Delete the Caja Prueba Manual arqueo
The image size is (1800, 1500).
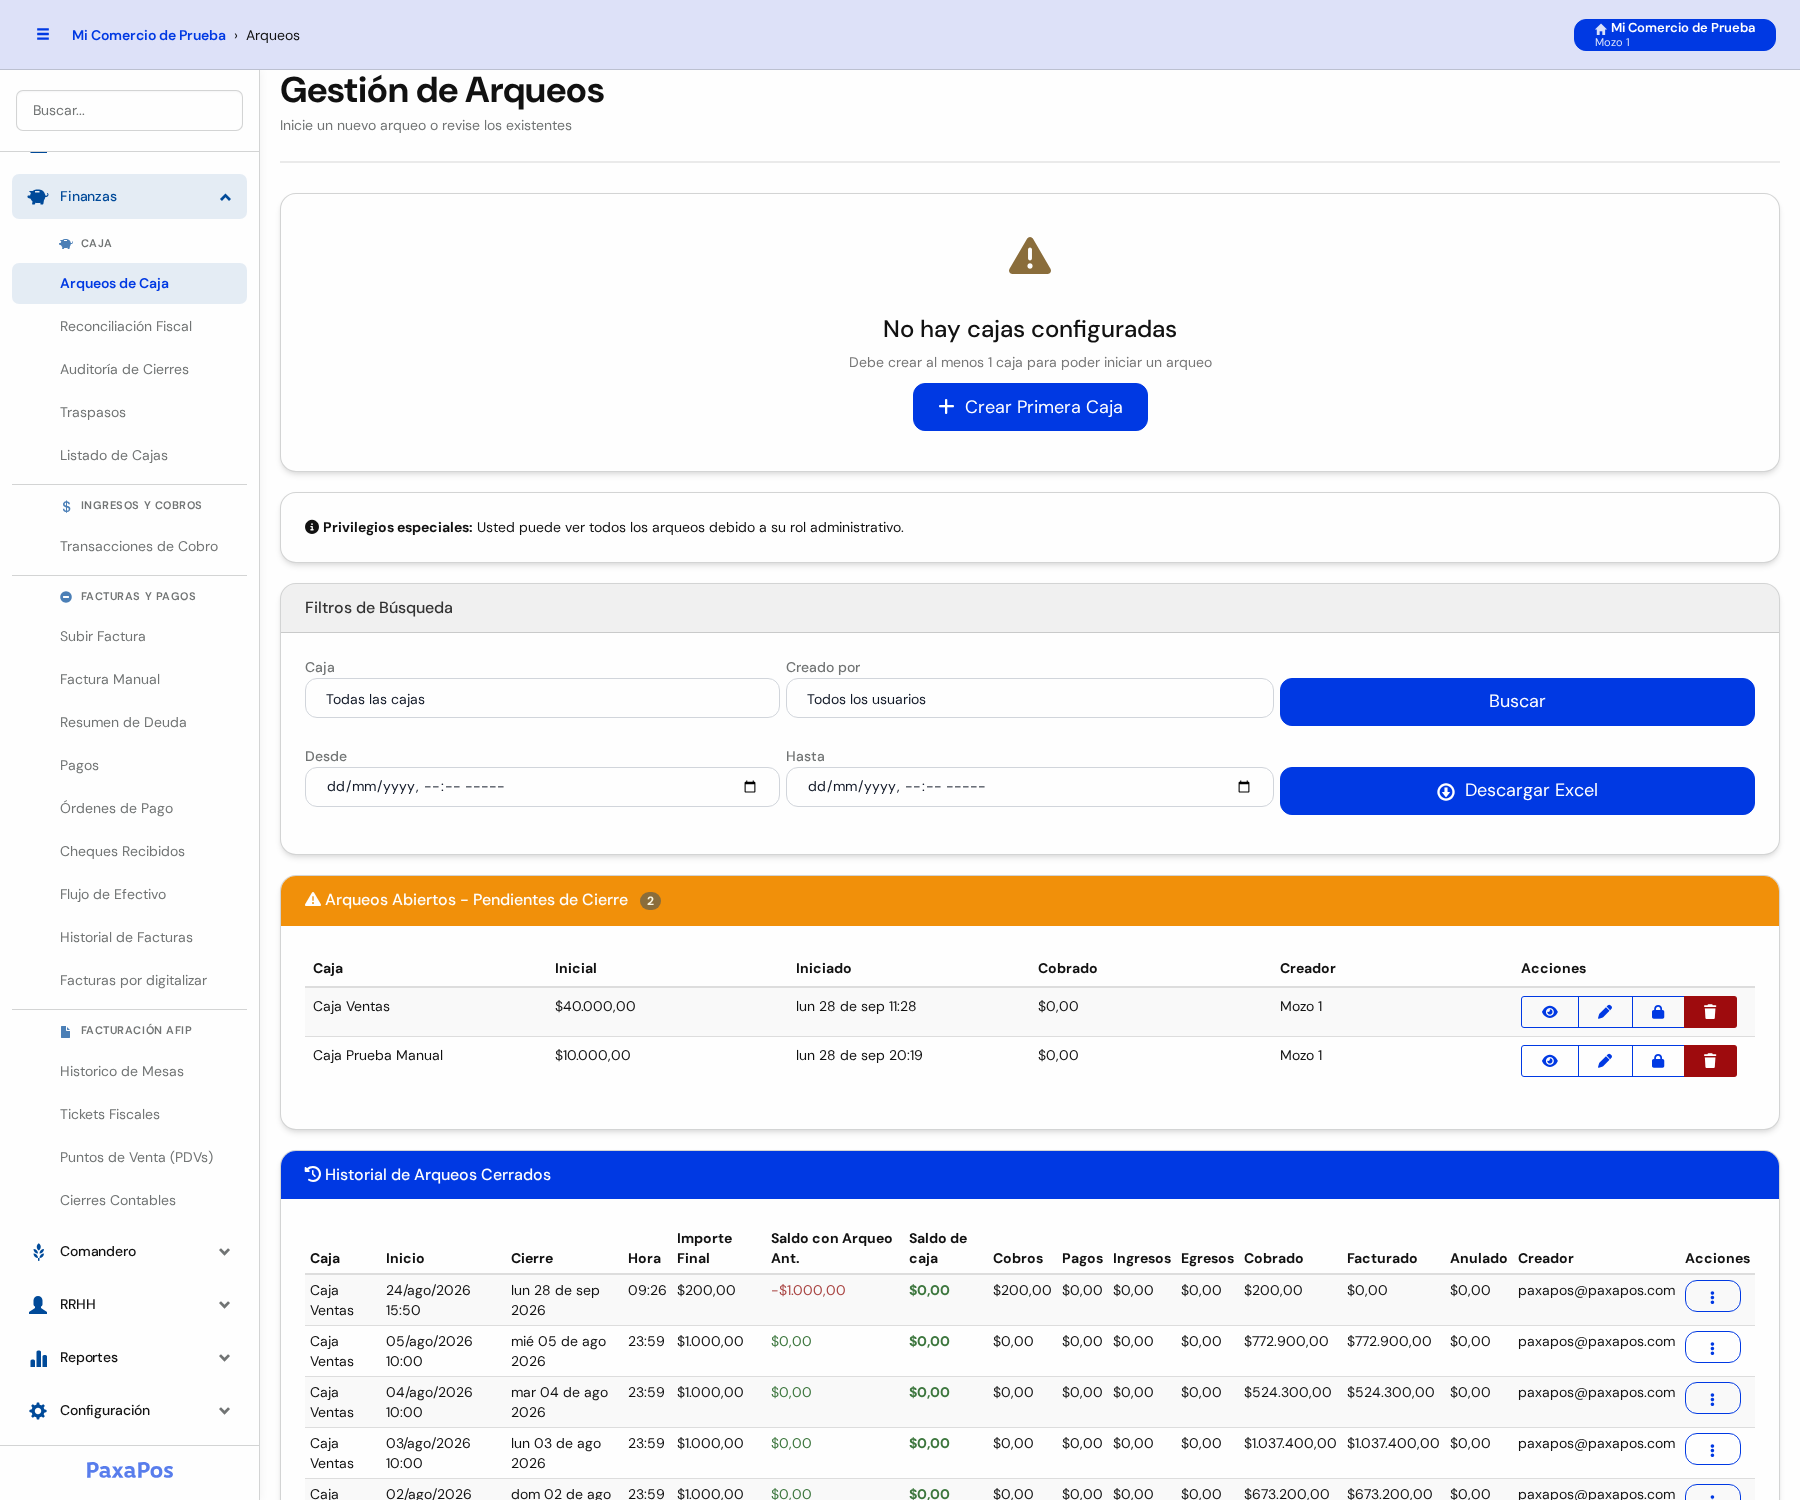pos(1710,1061)
